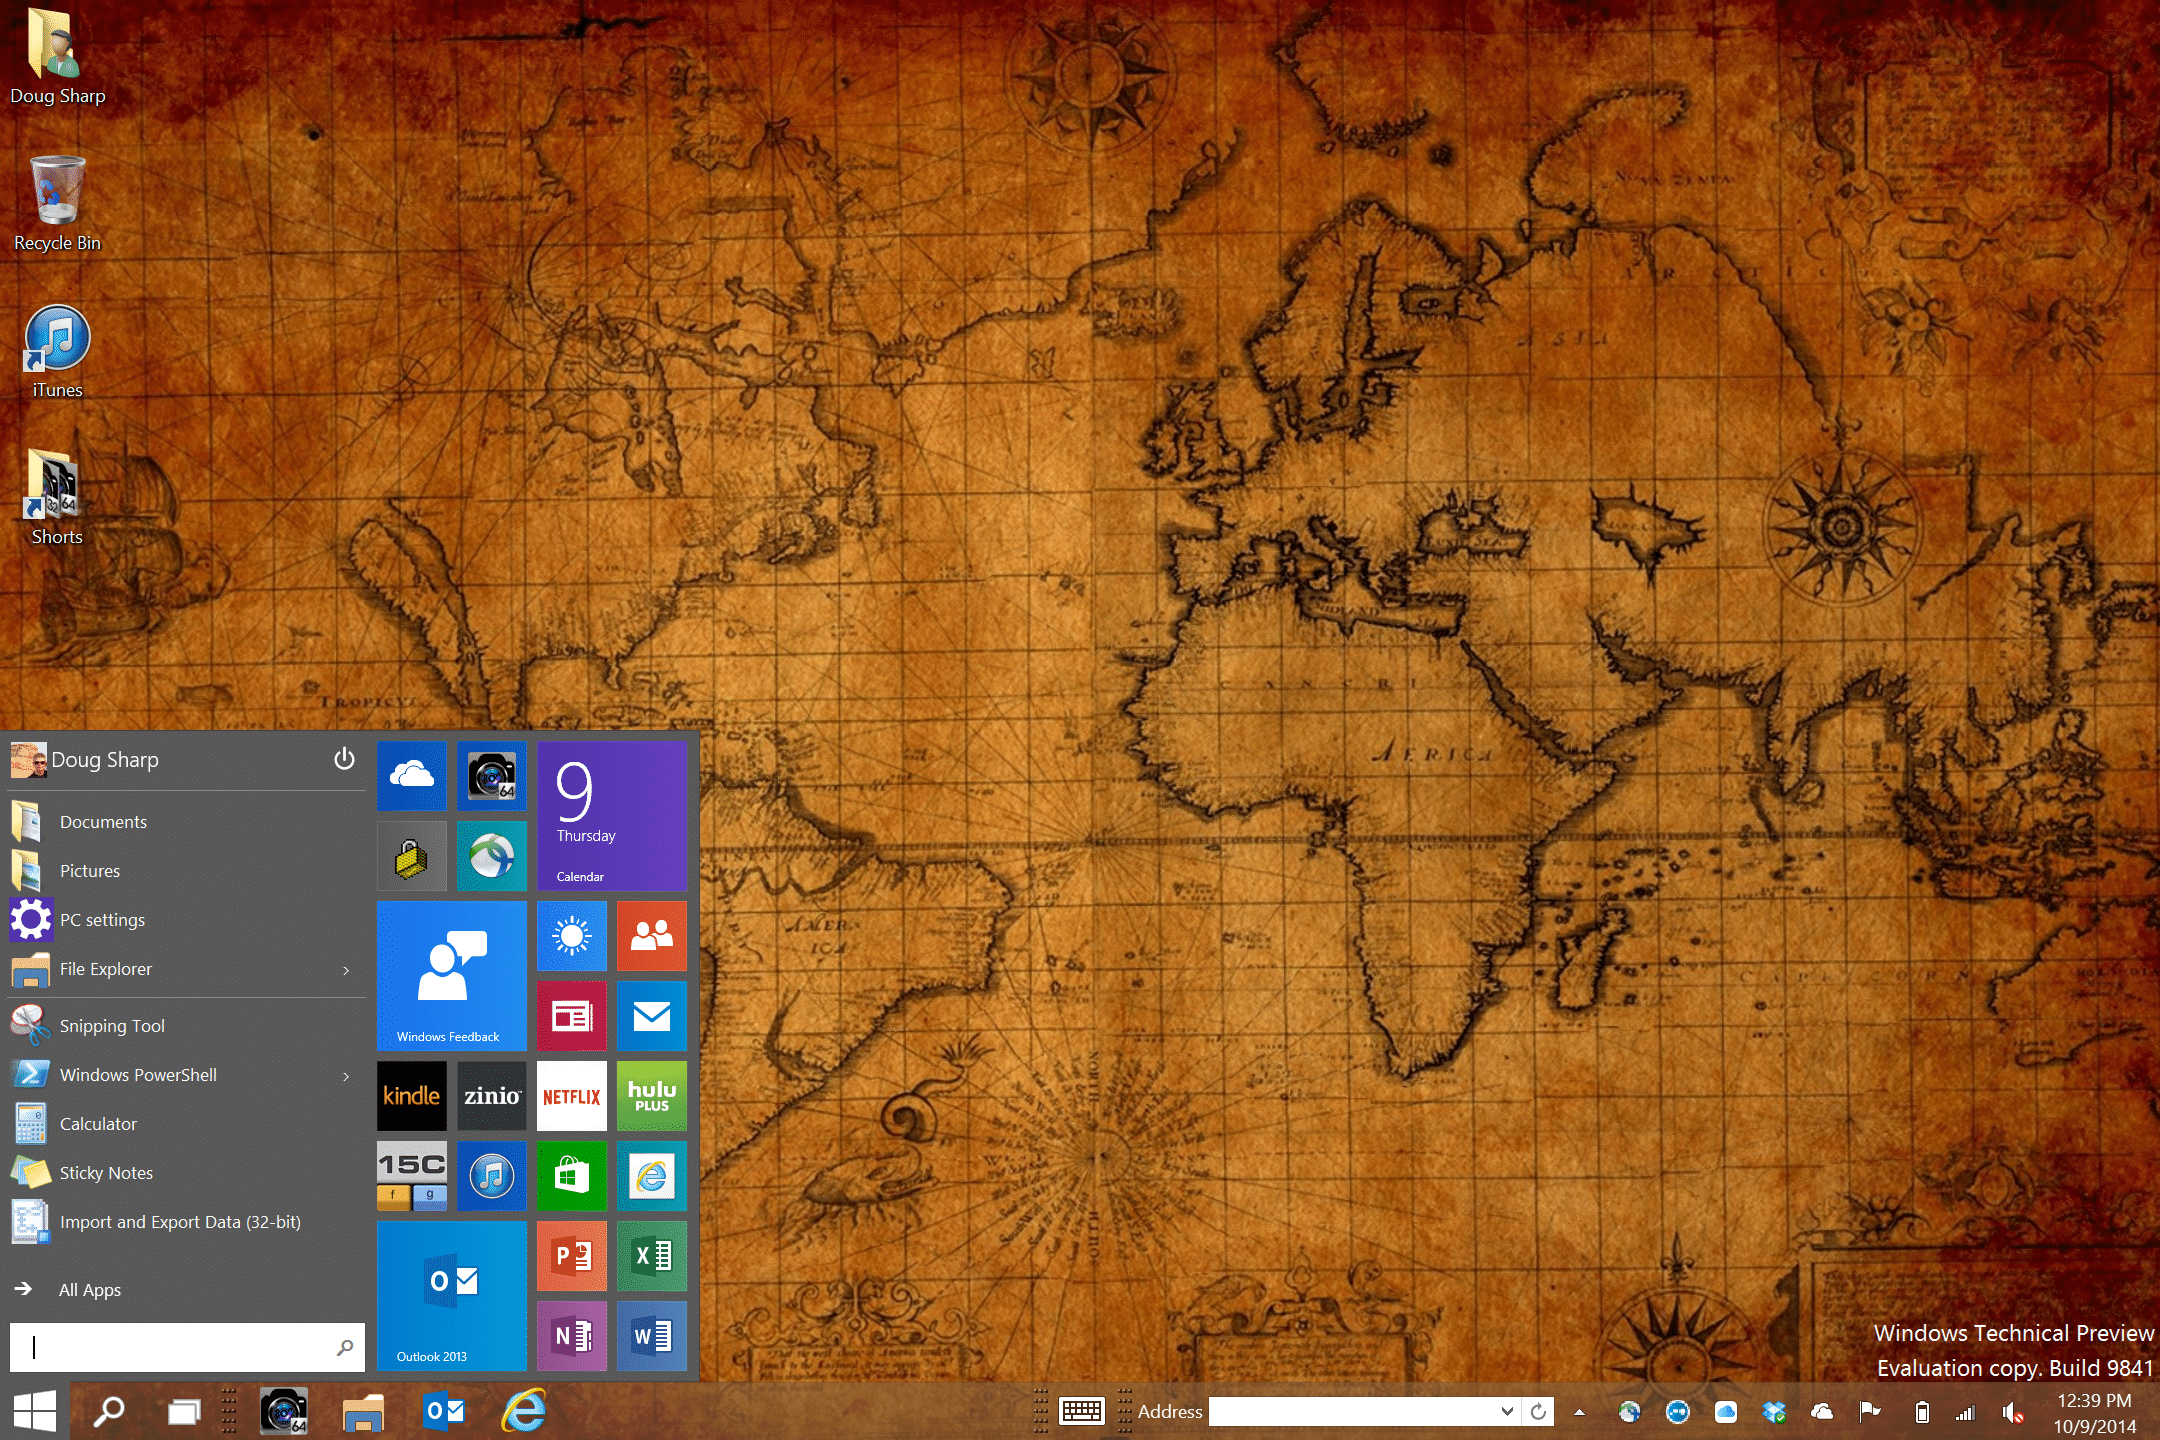The image size is (2160, 1440).
Task: Click the battery tray icon
Action: pos(1921,1412)
